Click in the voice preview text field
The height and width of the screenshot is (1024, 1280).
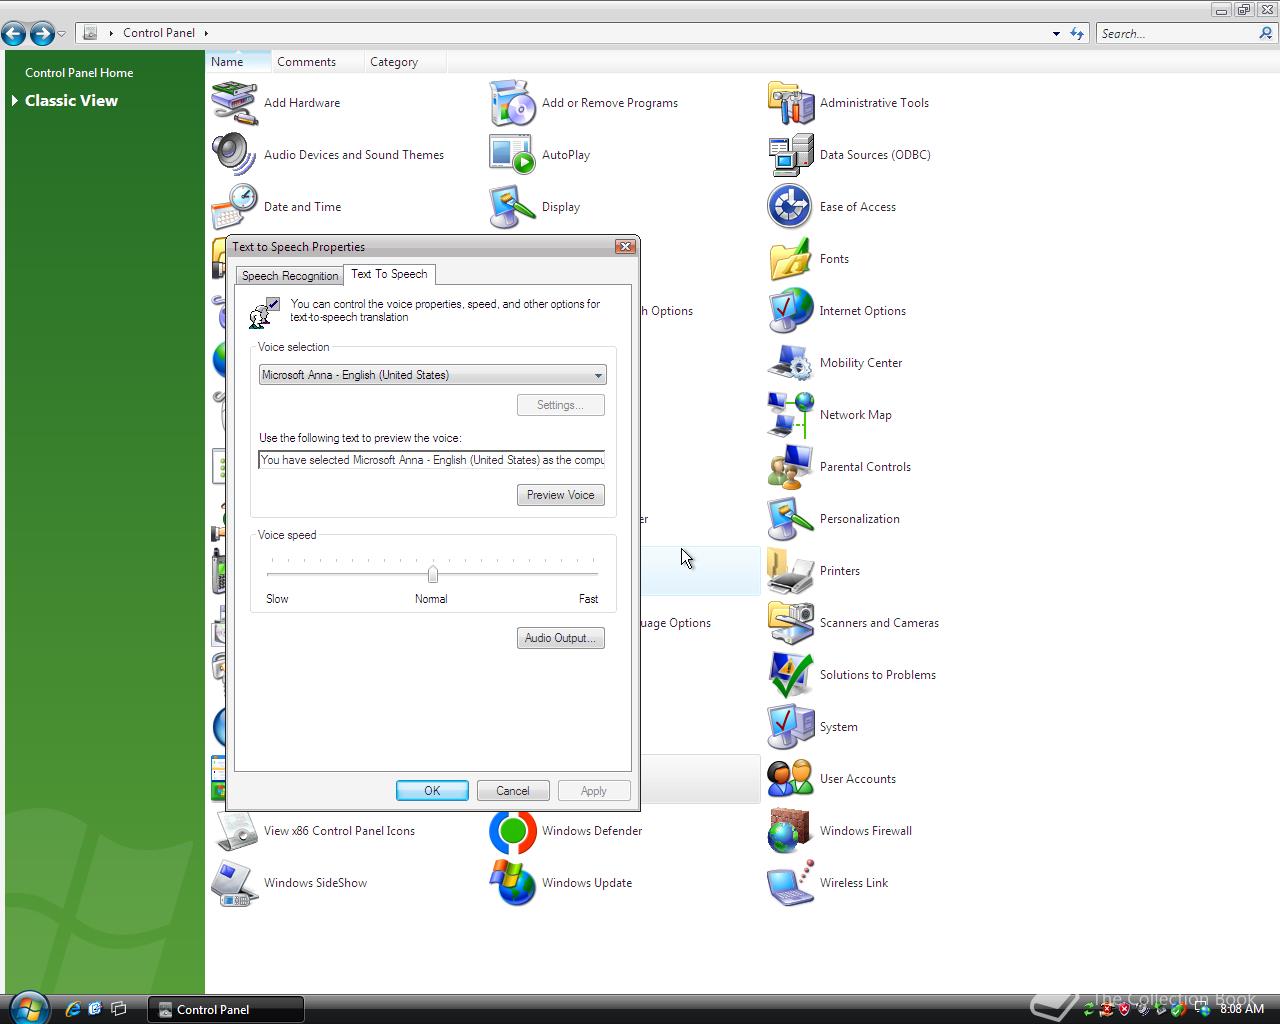click(x=432, y=460)
